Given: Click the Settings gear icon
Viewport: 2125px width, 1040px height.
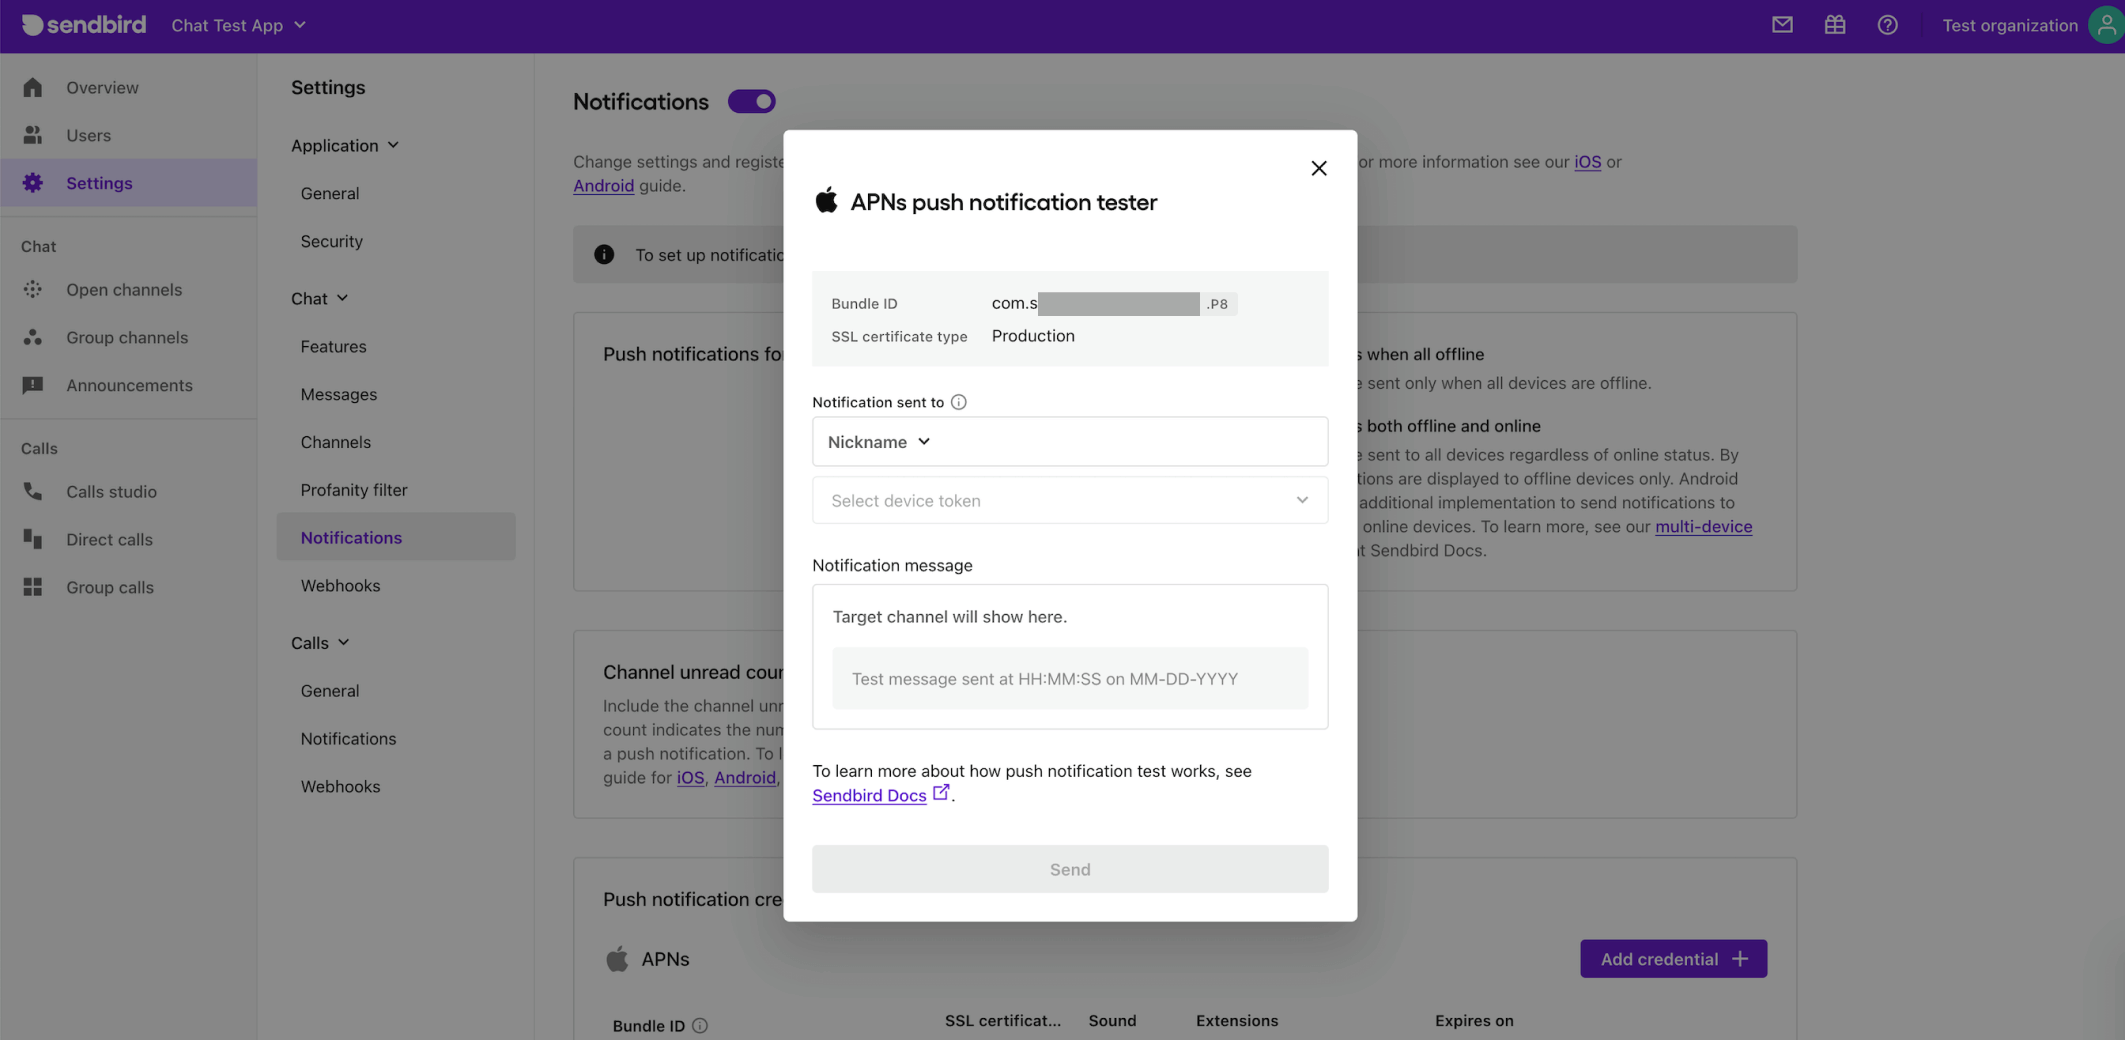Looking at the screenshot, I should point(33,183).
